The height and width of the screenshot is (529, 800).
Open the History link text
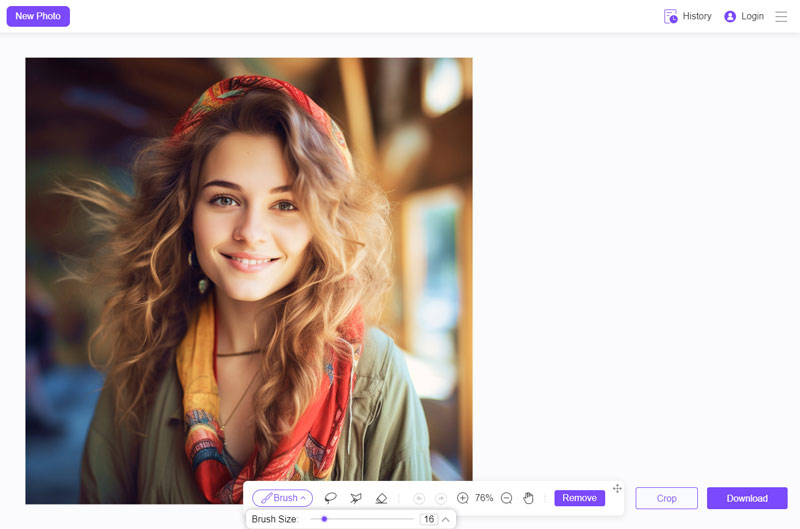coord(697,16)
